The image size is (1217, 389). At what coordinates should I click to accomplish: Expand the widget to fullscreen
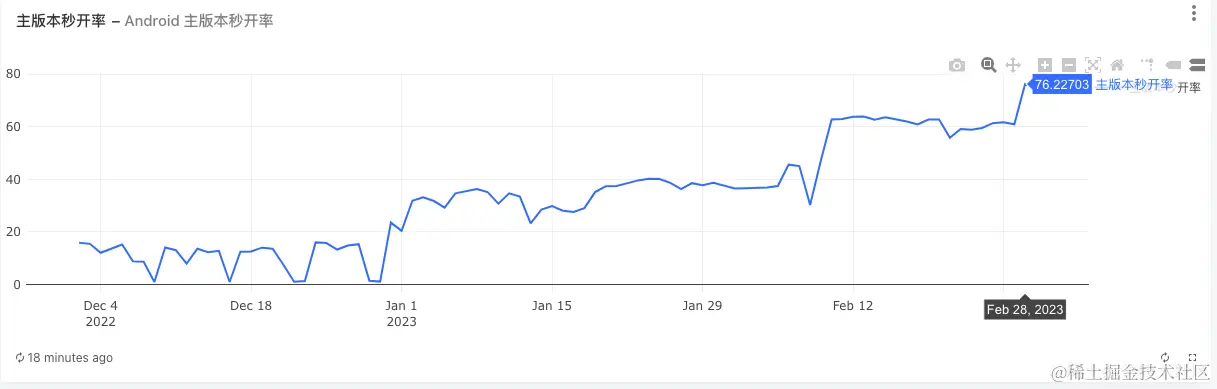click(1192, 357)
